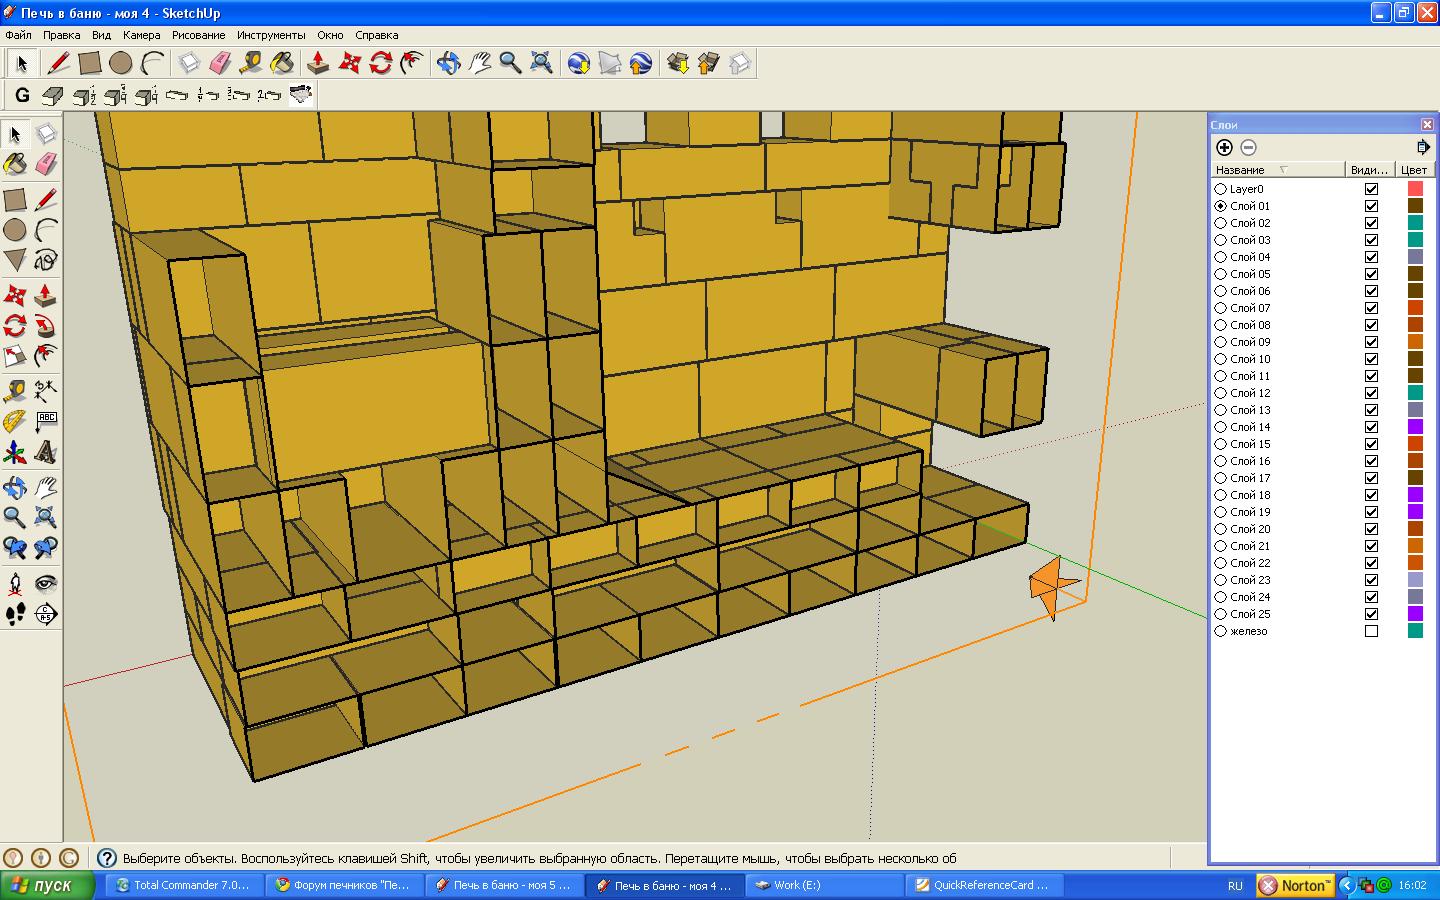Select the Pencil line tool in top toolbar

pos(59,63)
